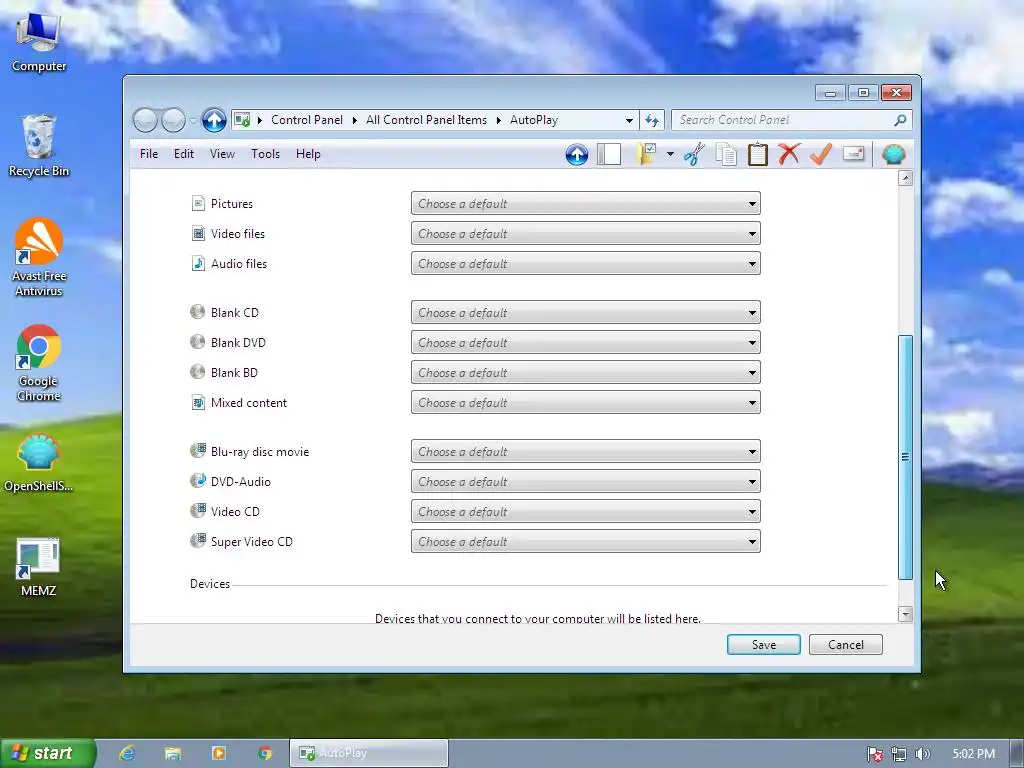Screen dimensions: 1024x768
Task: Select the OpenShellS... desktop icon
Action: [39, 462]
